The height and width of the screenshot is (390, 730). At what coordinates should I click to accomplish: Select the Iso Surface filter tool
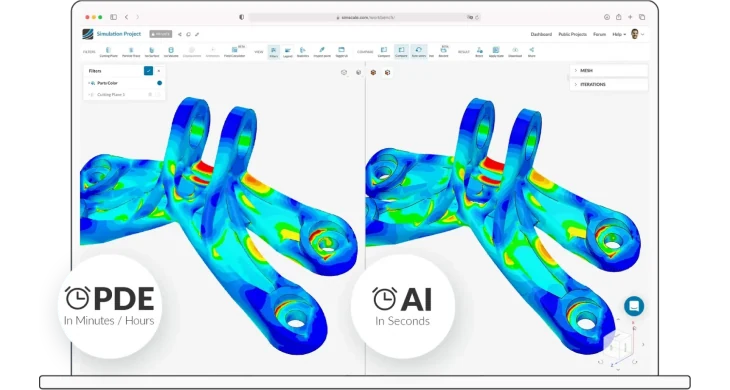(x=151, y=52)
